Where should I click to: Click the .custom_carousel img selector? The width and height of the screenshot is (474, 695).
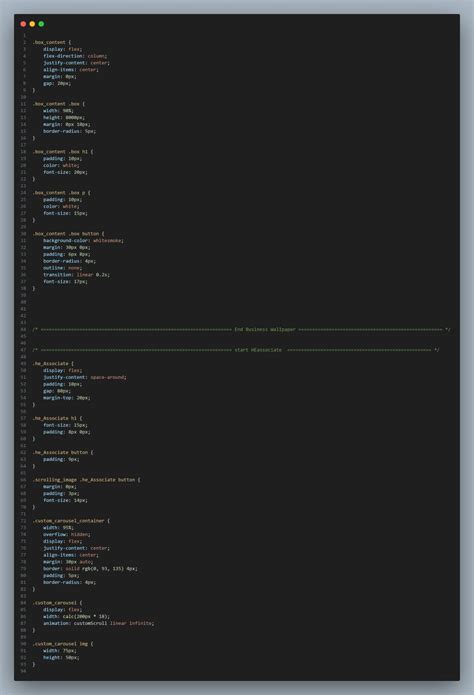(x=60, y=644)
